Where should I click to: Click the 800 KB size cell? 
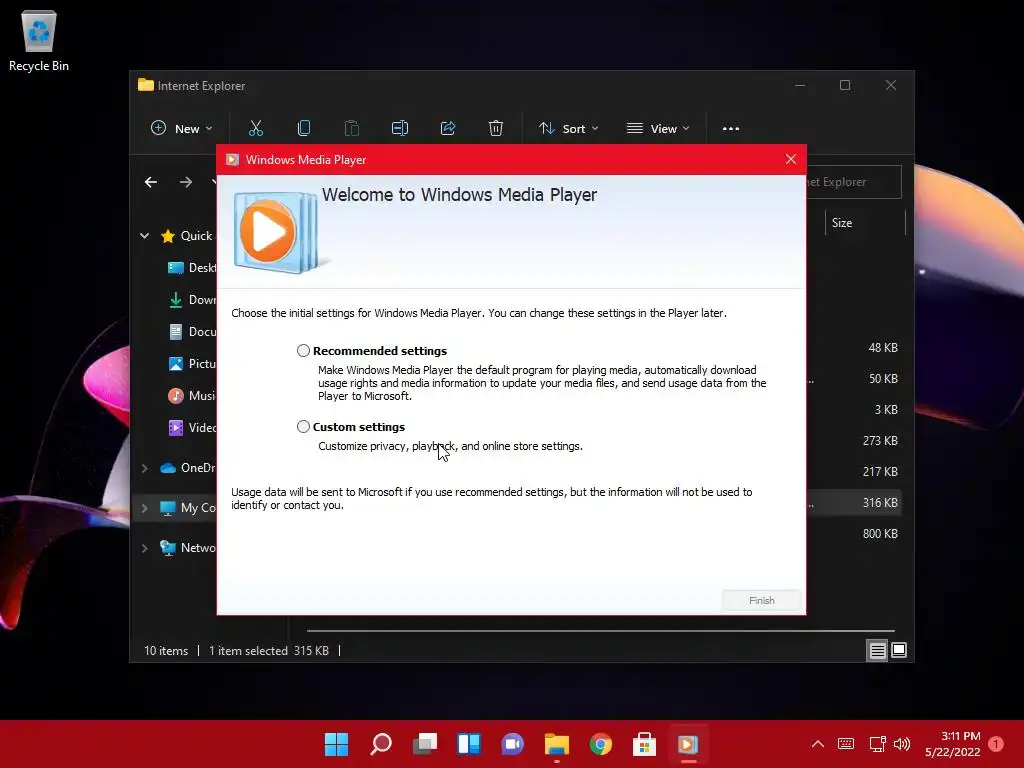click(x=880, y=534)
